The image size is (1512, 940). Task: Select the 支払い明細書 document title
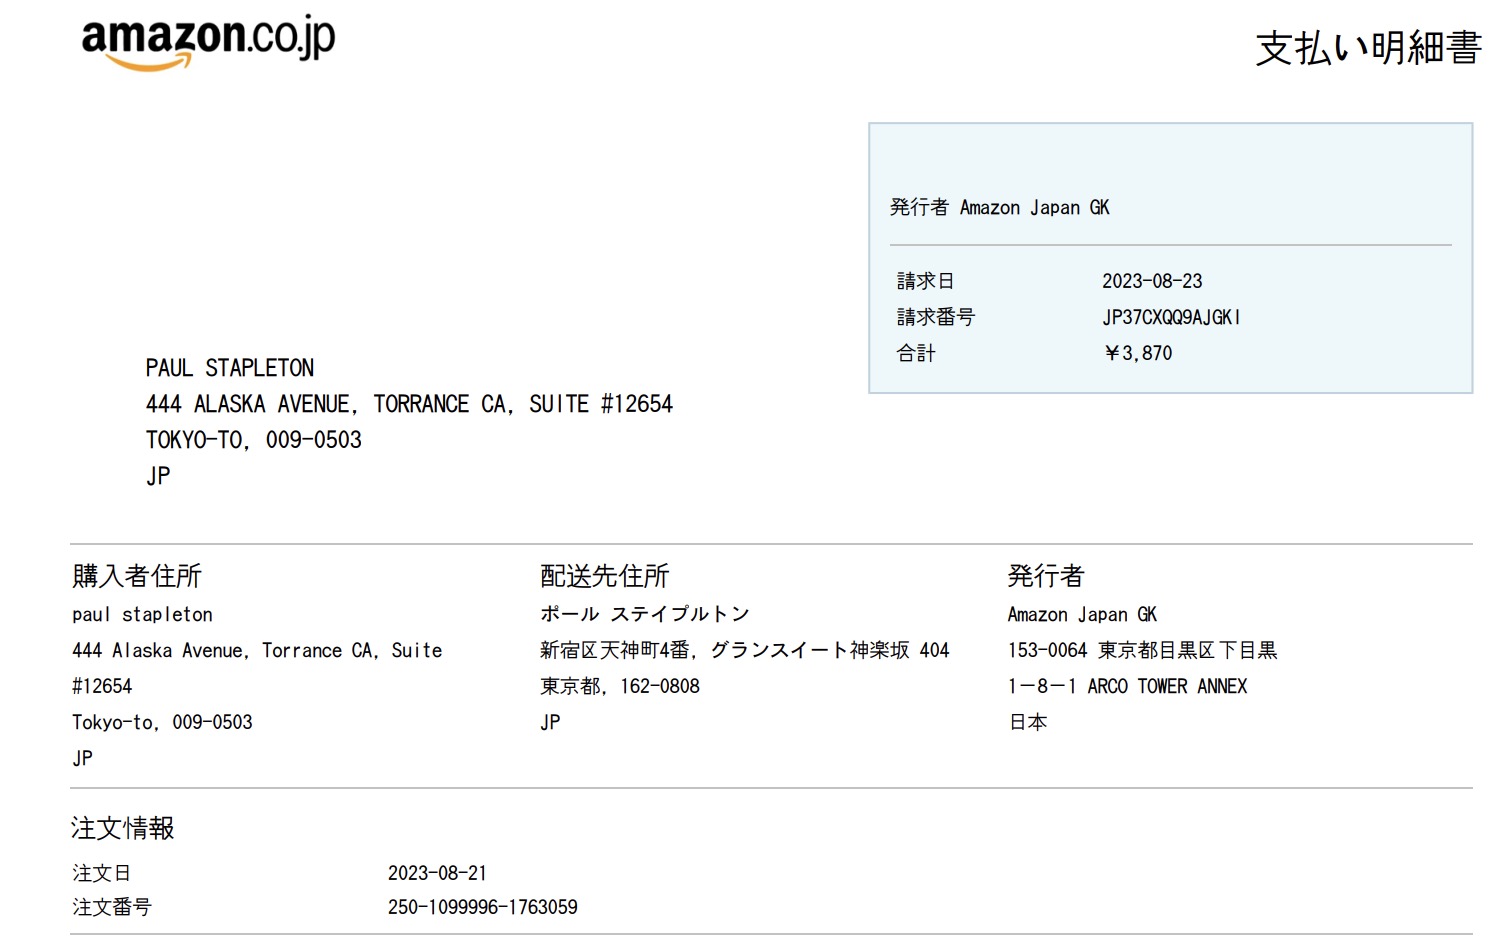1367,48
